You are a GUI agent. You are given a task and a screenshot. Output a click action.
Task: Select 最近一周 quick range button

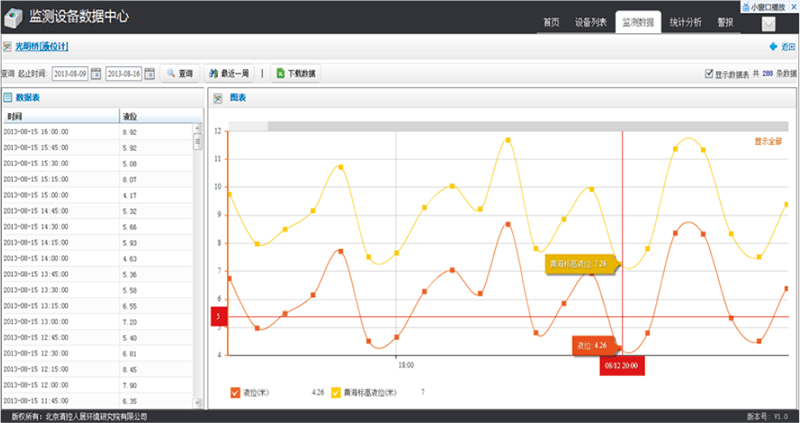coord(228,73)
